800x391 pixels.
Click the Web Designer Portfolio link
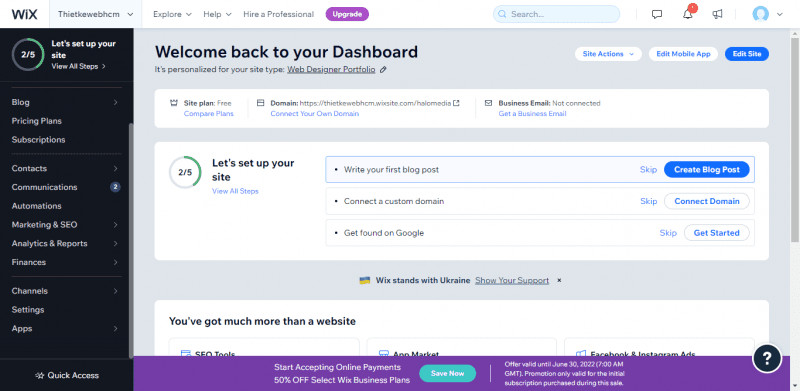tap(331, 70)
